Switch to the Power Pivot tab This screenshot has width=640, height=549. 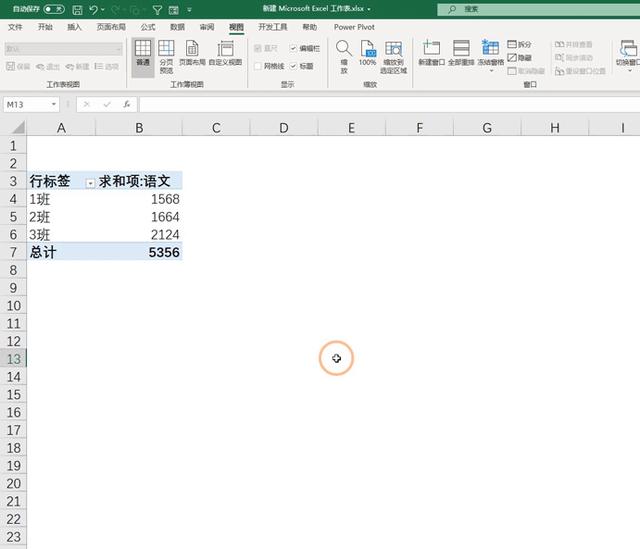[x=354, y=27]
